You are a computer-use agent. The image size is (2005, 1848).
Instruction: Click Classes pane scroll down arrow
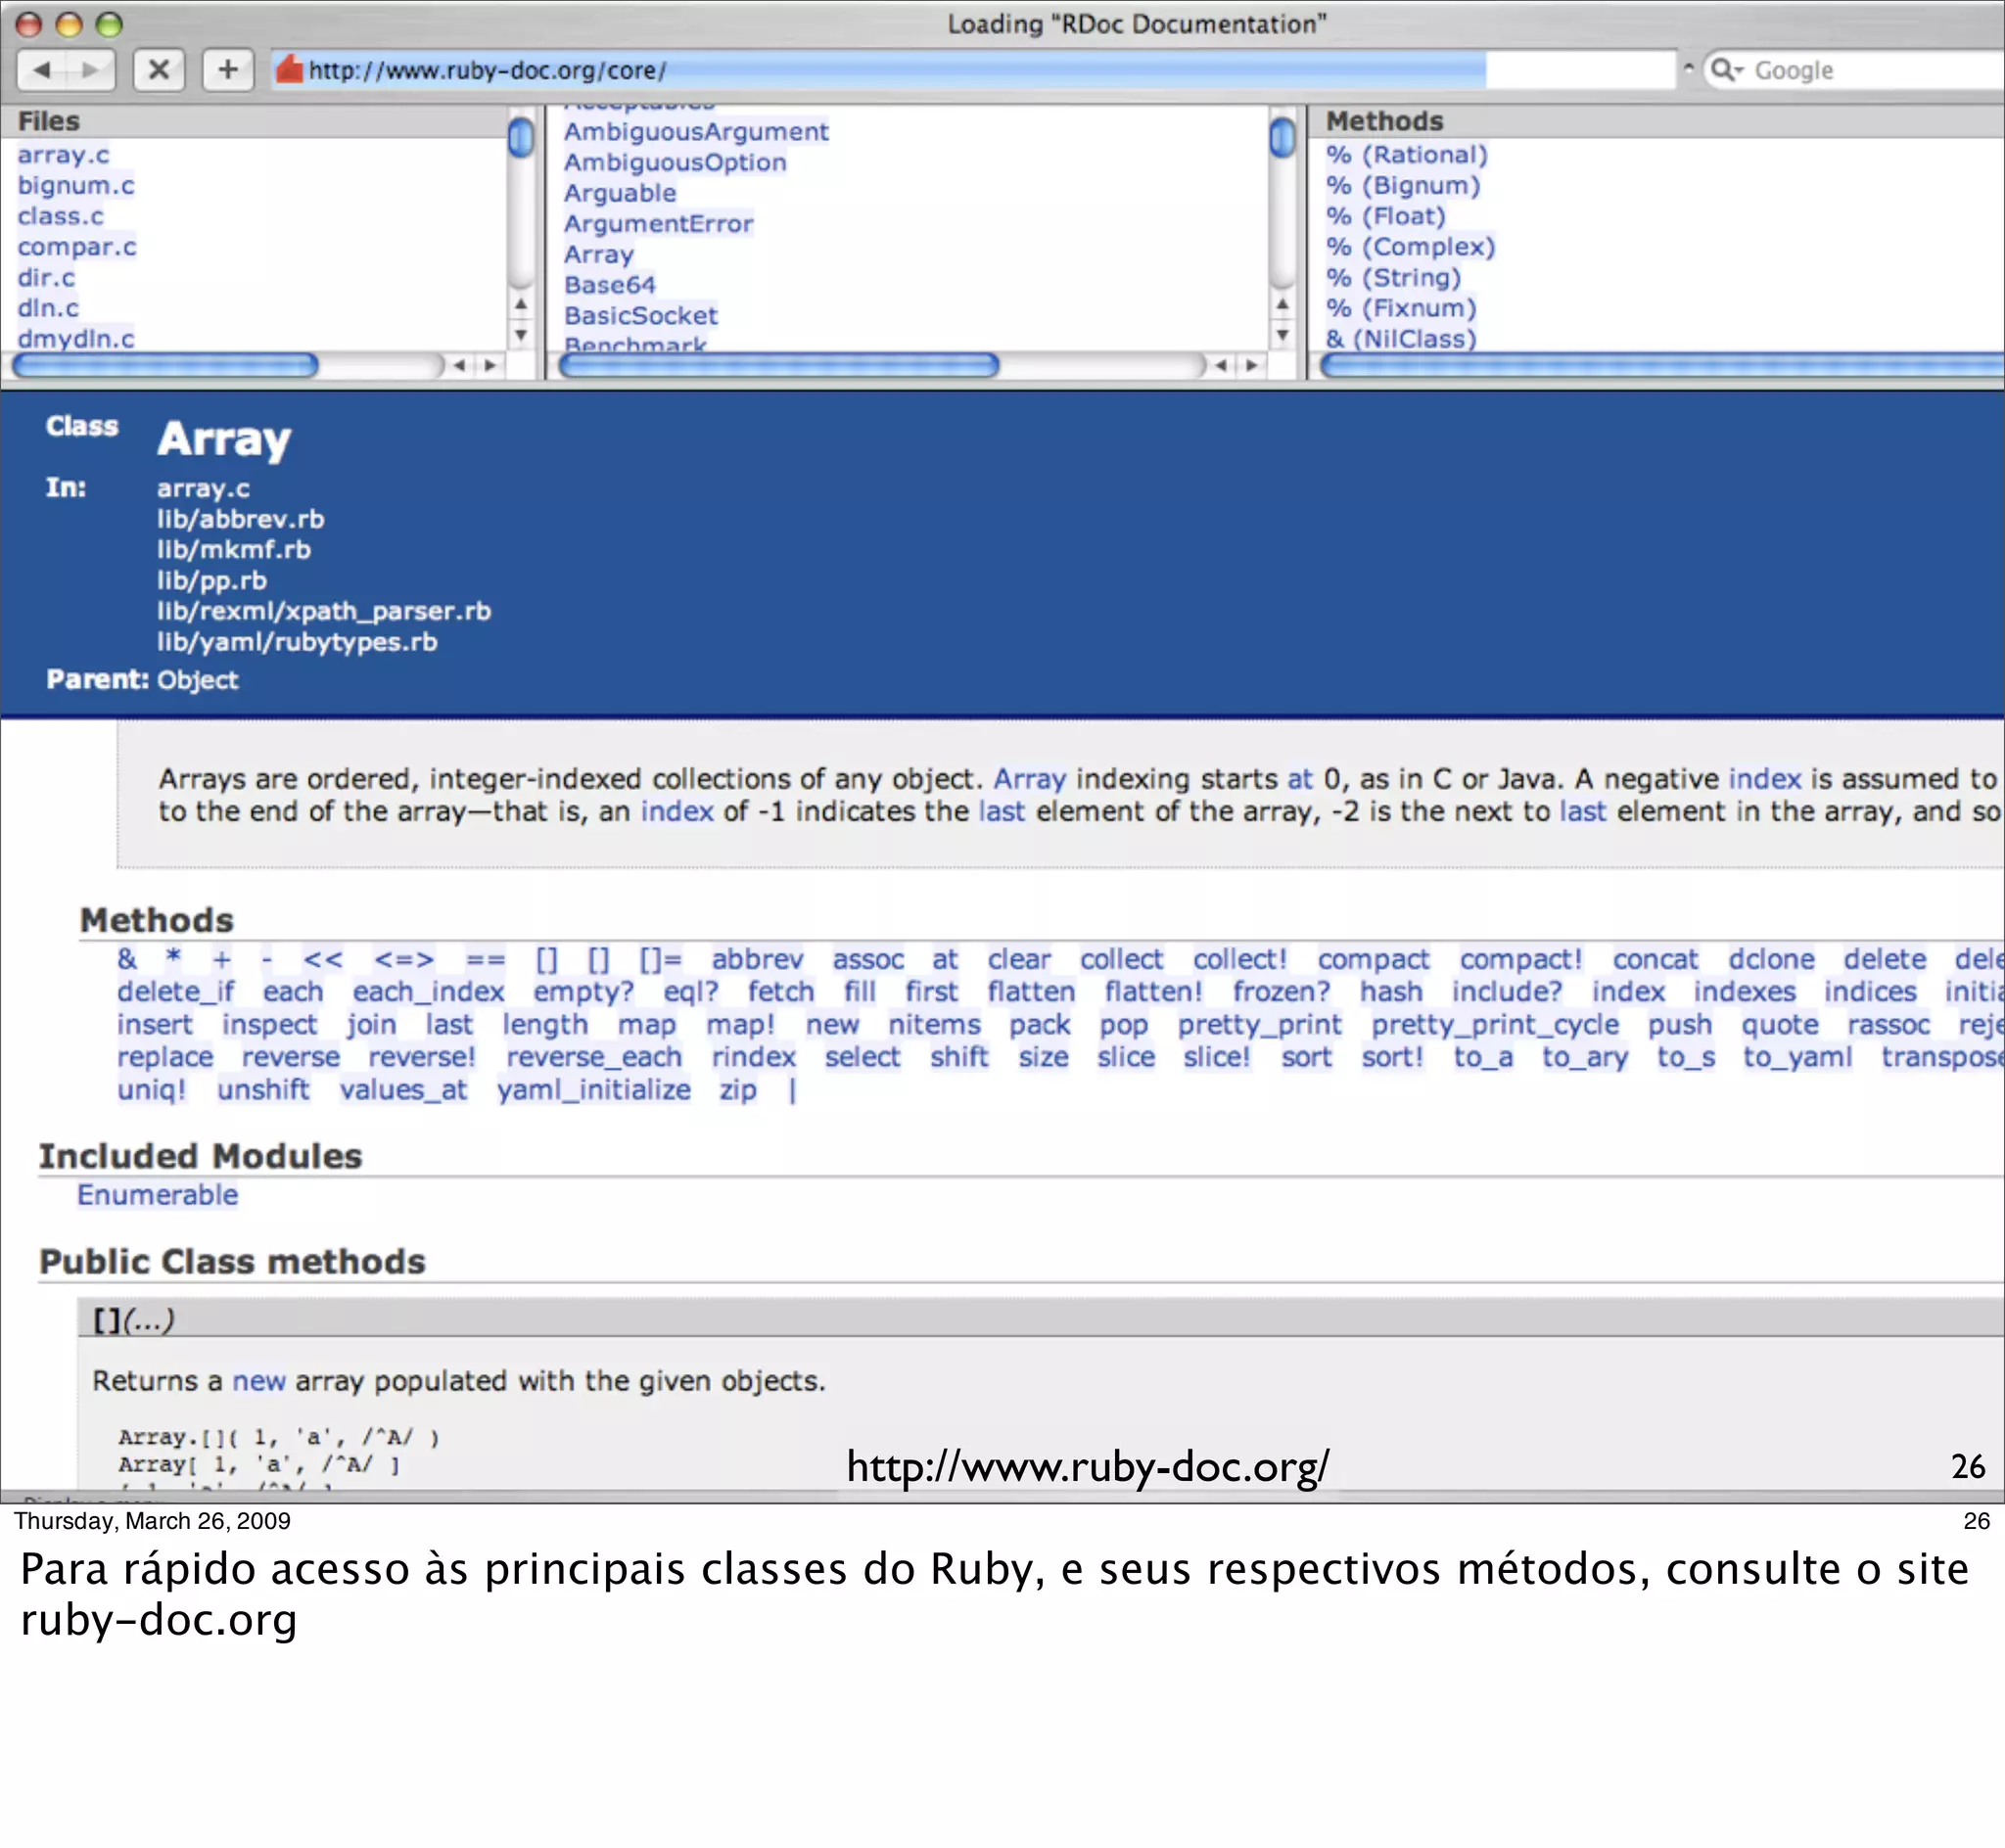[x=1282, y=334]
